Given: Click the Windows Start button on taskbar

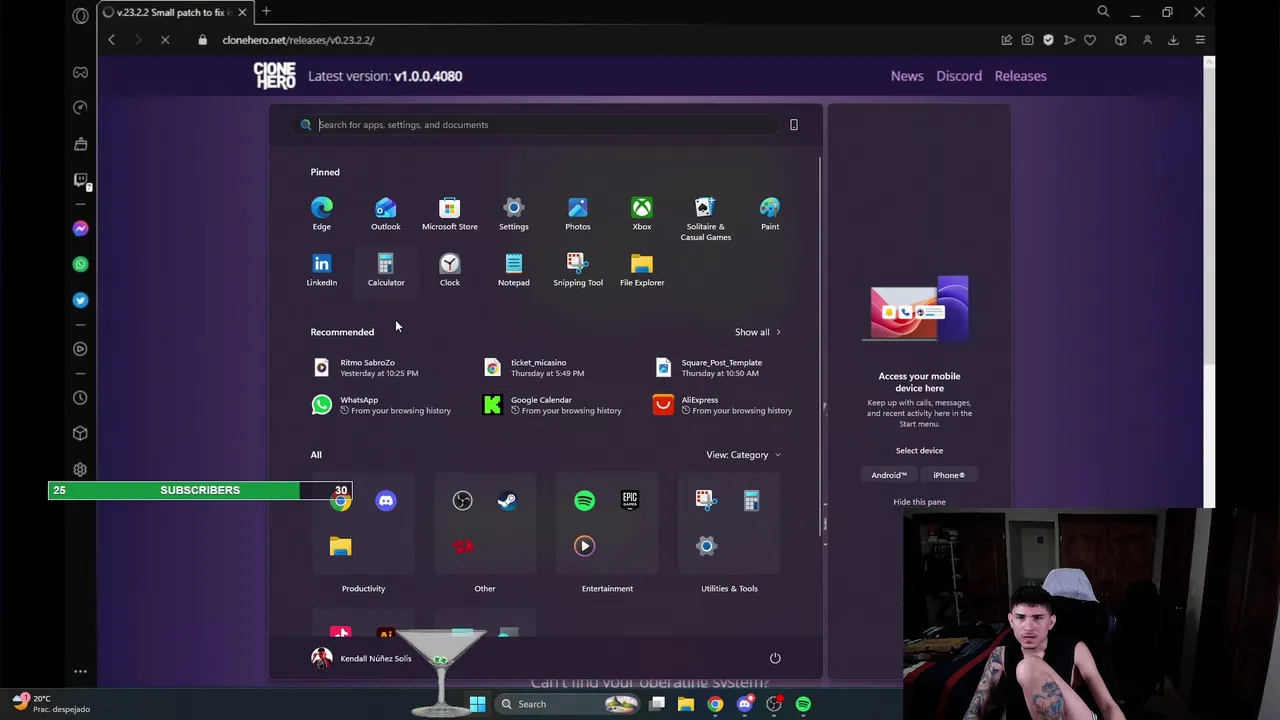Looking at the screenshot, I should pos(477,704).
